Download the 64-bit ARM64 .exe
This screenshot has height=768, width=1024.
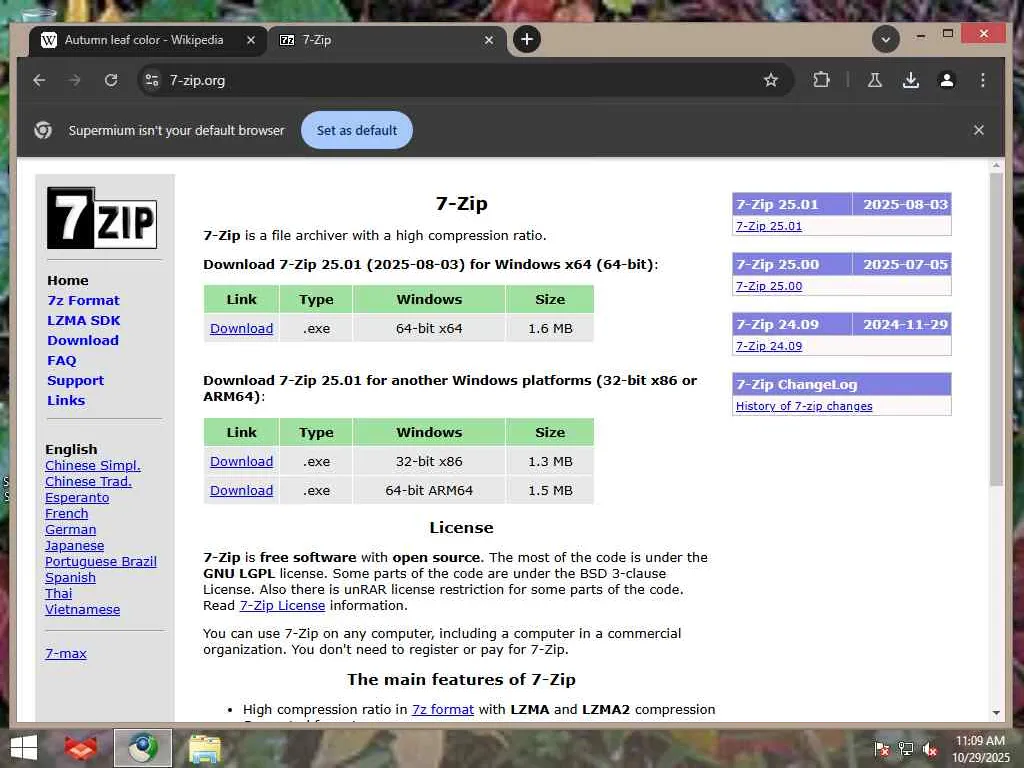tap(242, 490)
